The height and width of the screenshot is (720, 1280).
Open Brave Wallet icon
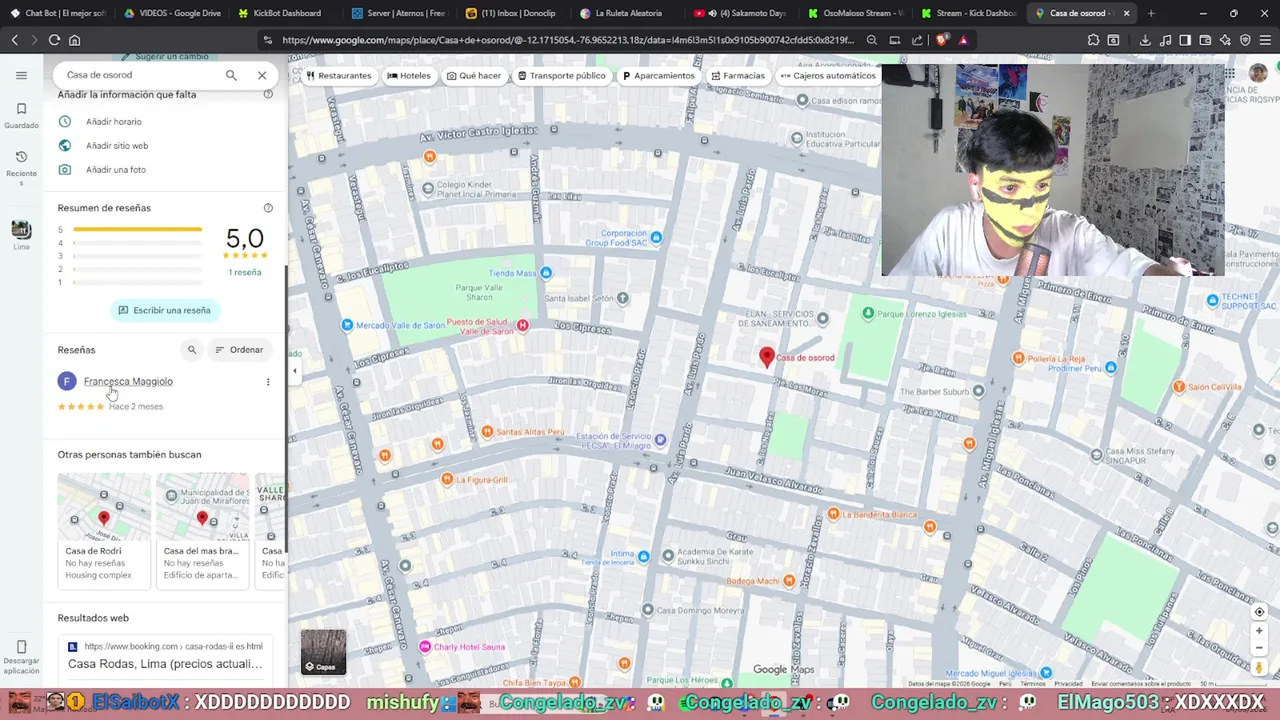(1205, 40)
